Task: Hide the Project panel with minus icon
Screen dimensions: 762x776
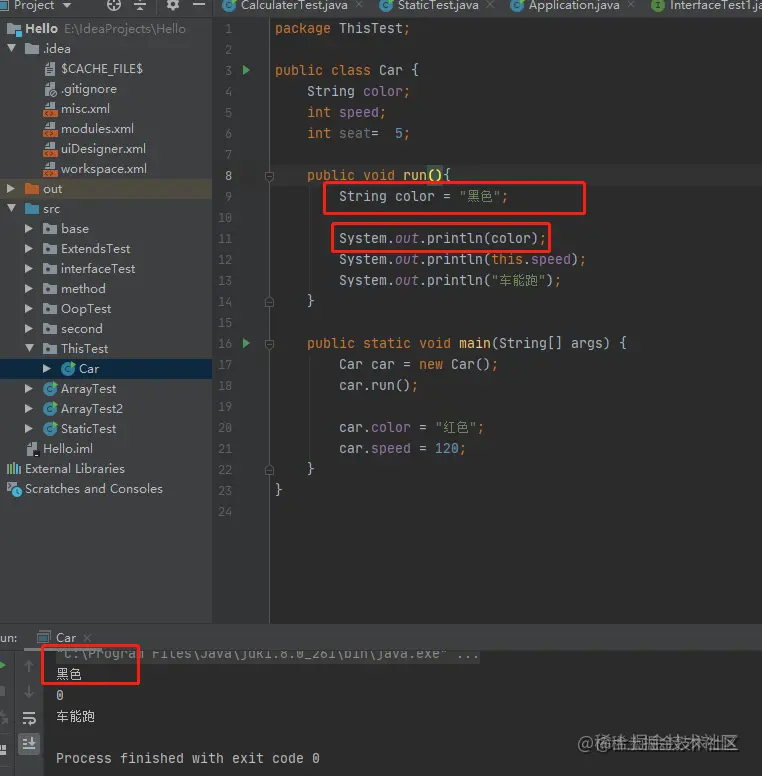Action: 199,5
